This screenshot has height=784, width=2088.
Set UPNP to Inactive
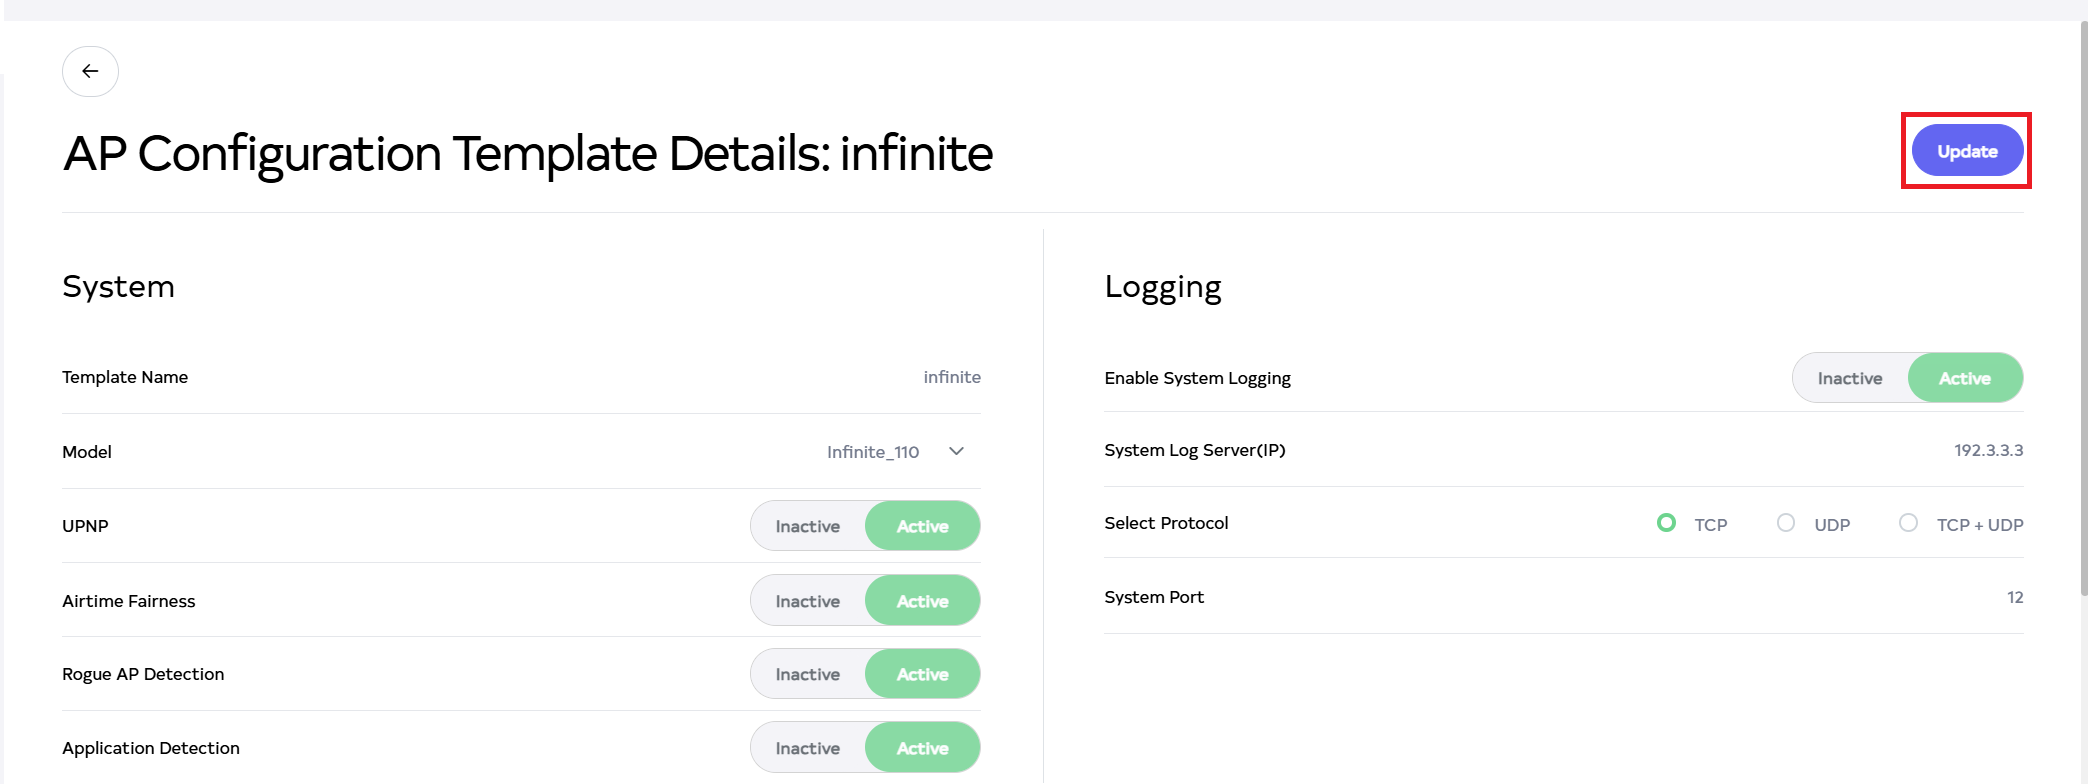coord(808,526)
